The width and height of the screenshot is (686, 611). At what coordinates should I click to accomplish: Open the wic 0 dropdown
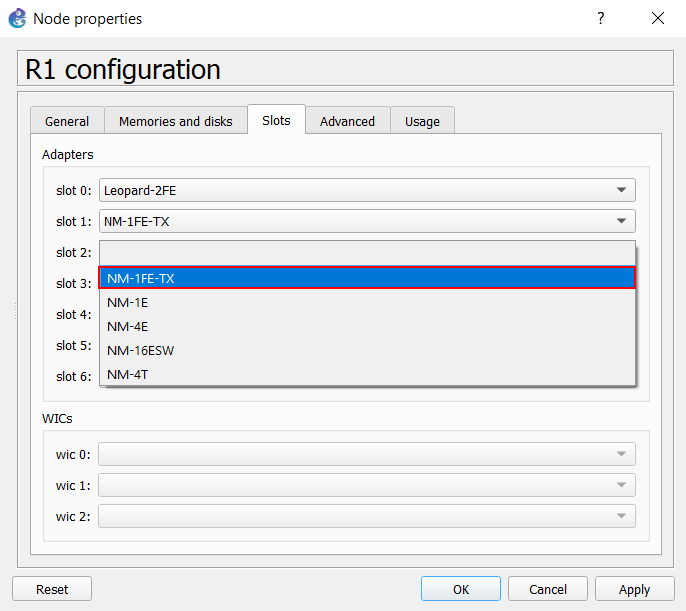tap(367, 454)
